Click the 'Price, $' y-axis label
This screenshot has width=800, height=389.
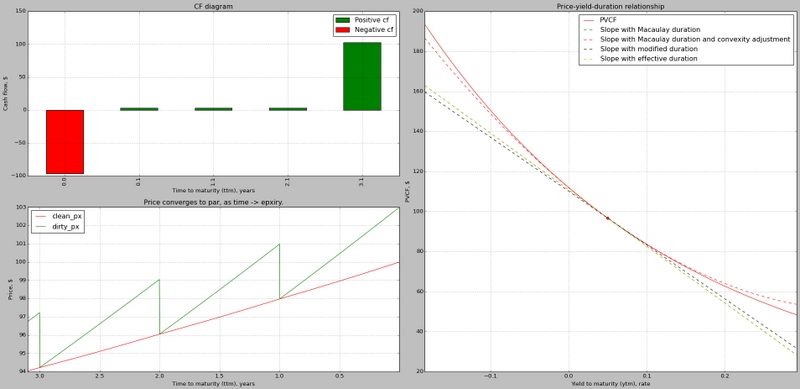click(x=10, y=289)
